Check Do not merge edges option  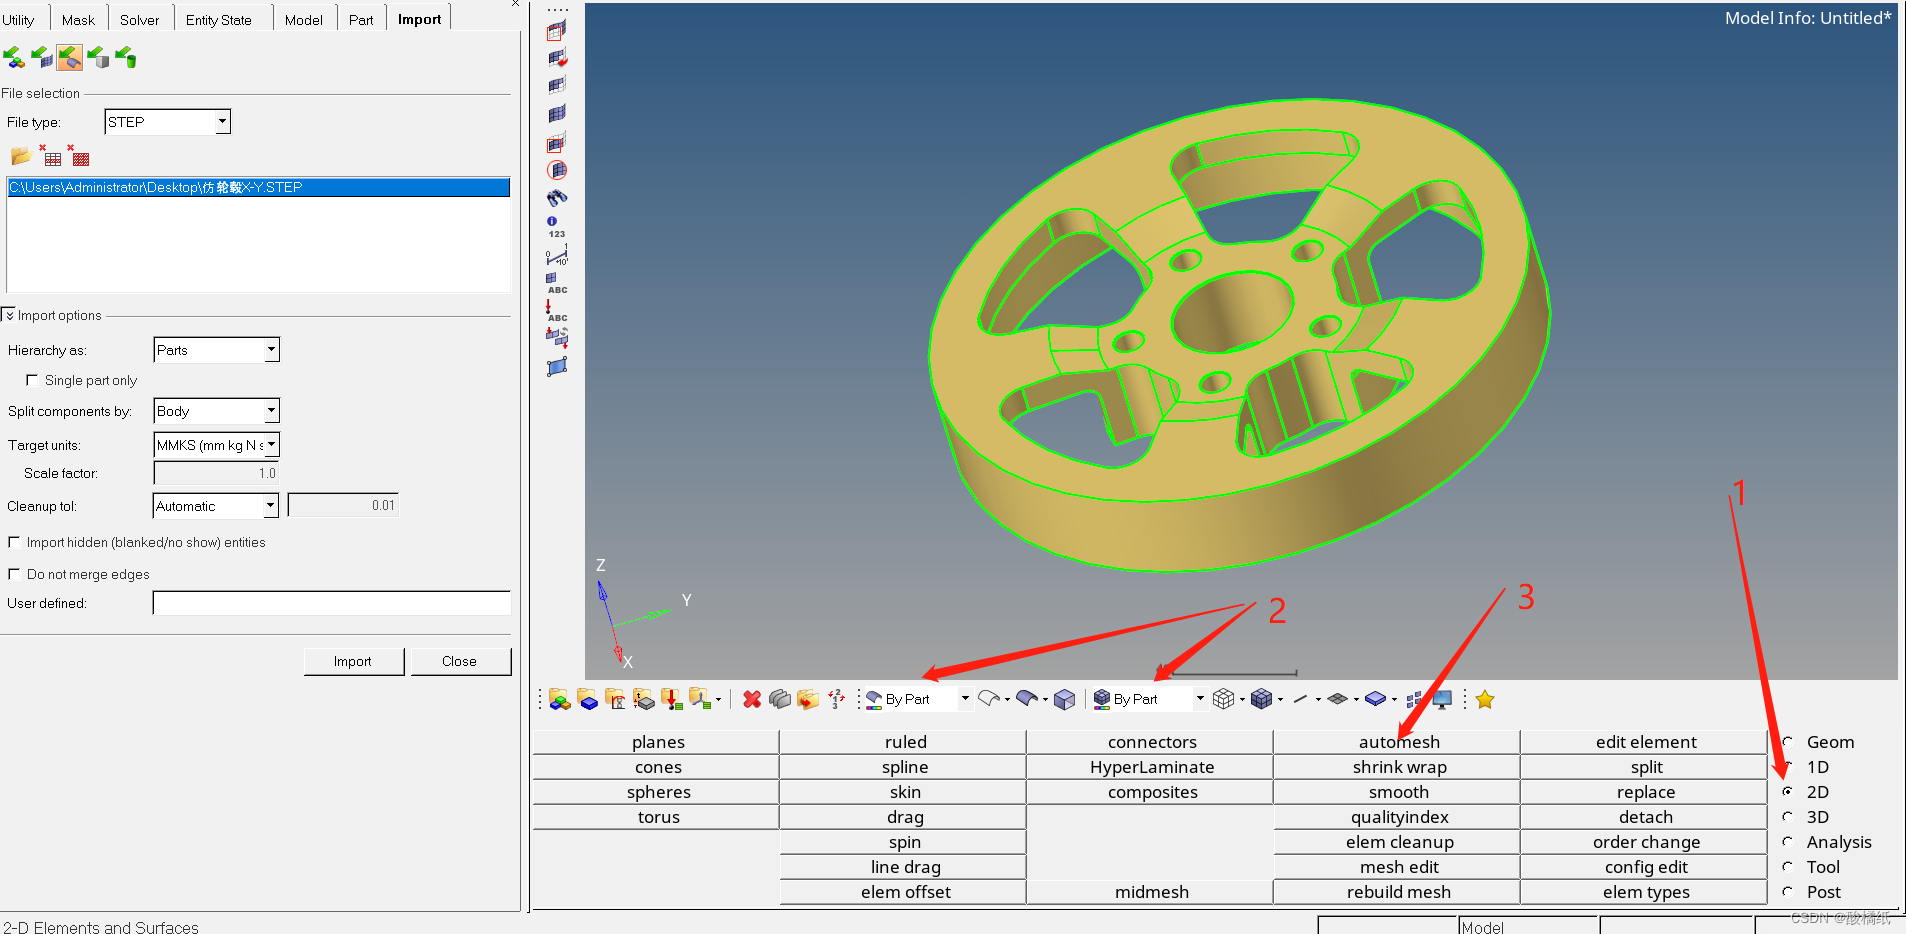click(x=14, y=575)
